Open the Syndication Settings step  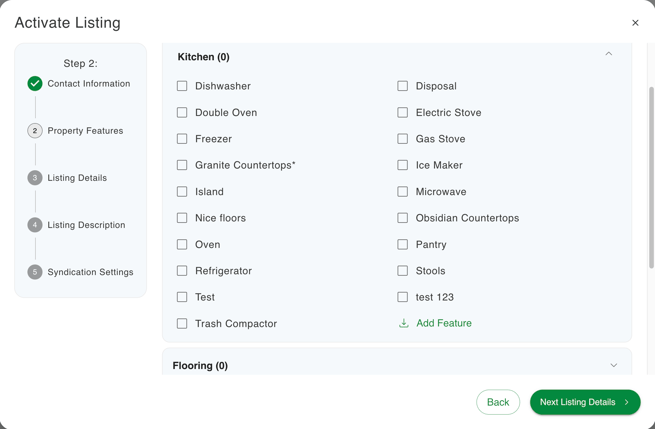[x=90, y=272]
